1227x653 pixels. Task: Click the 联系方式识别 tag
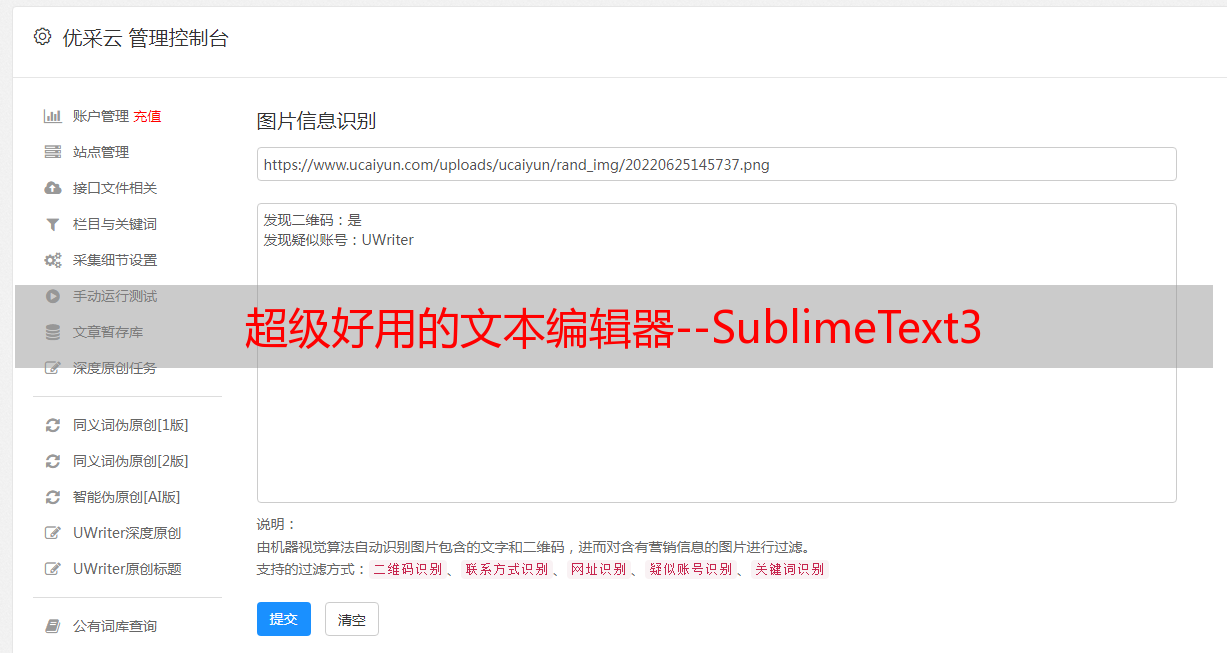coord(506,569)
